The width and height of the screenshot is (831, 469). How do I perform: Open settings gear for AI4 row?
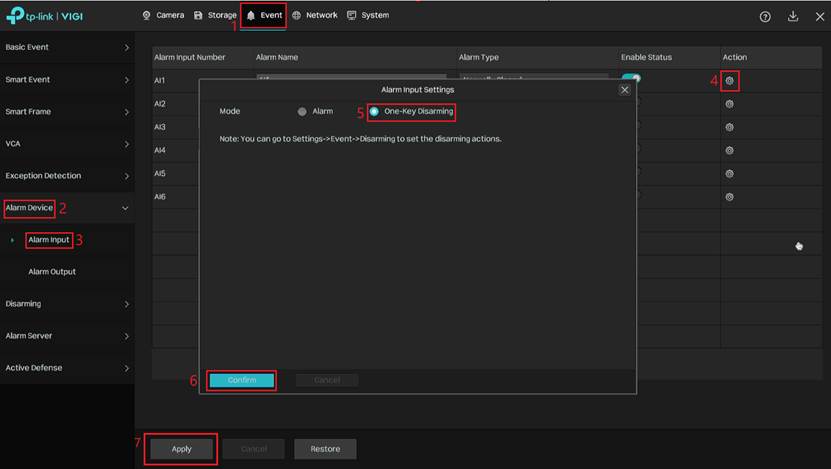730,151
